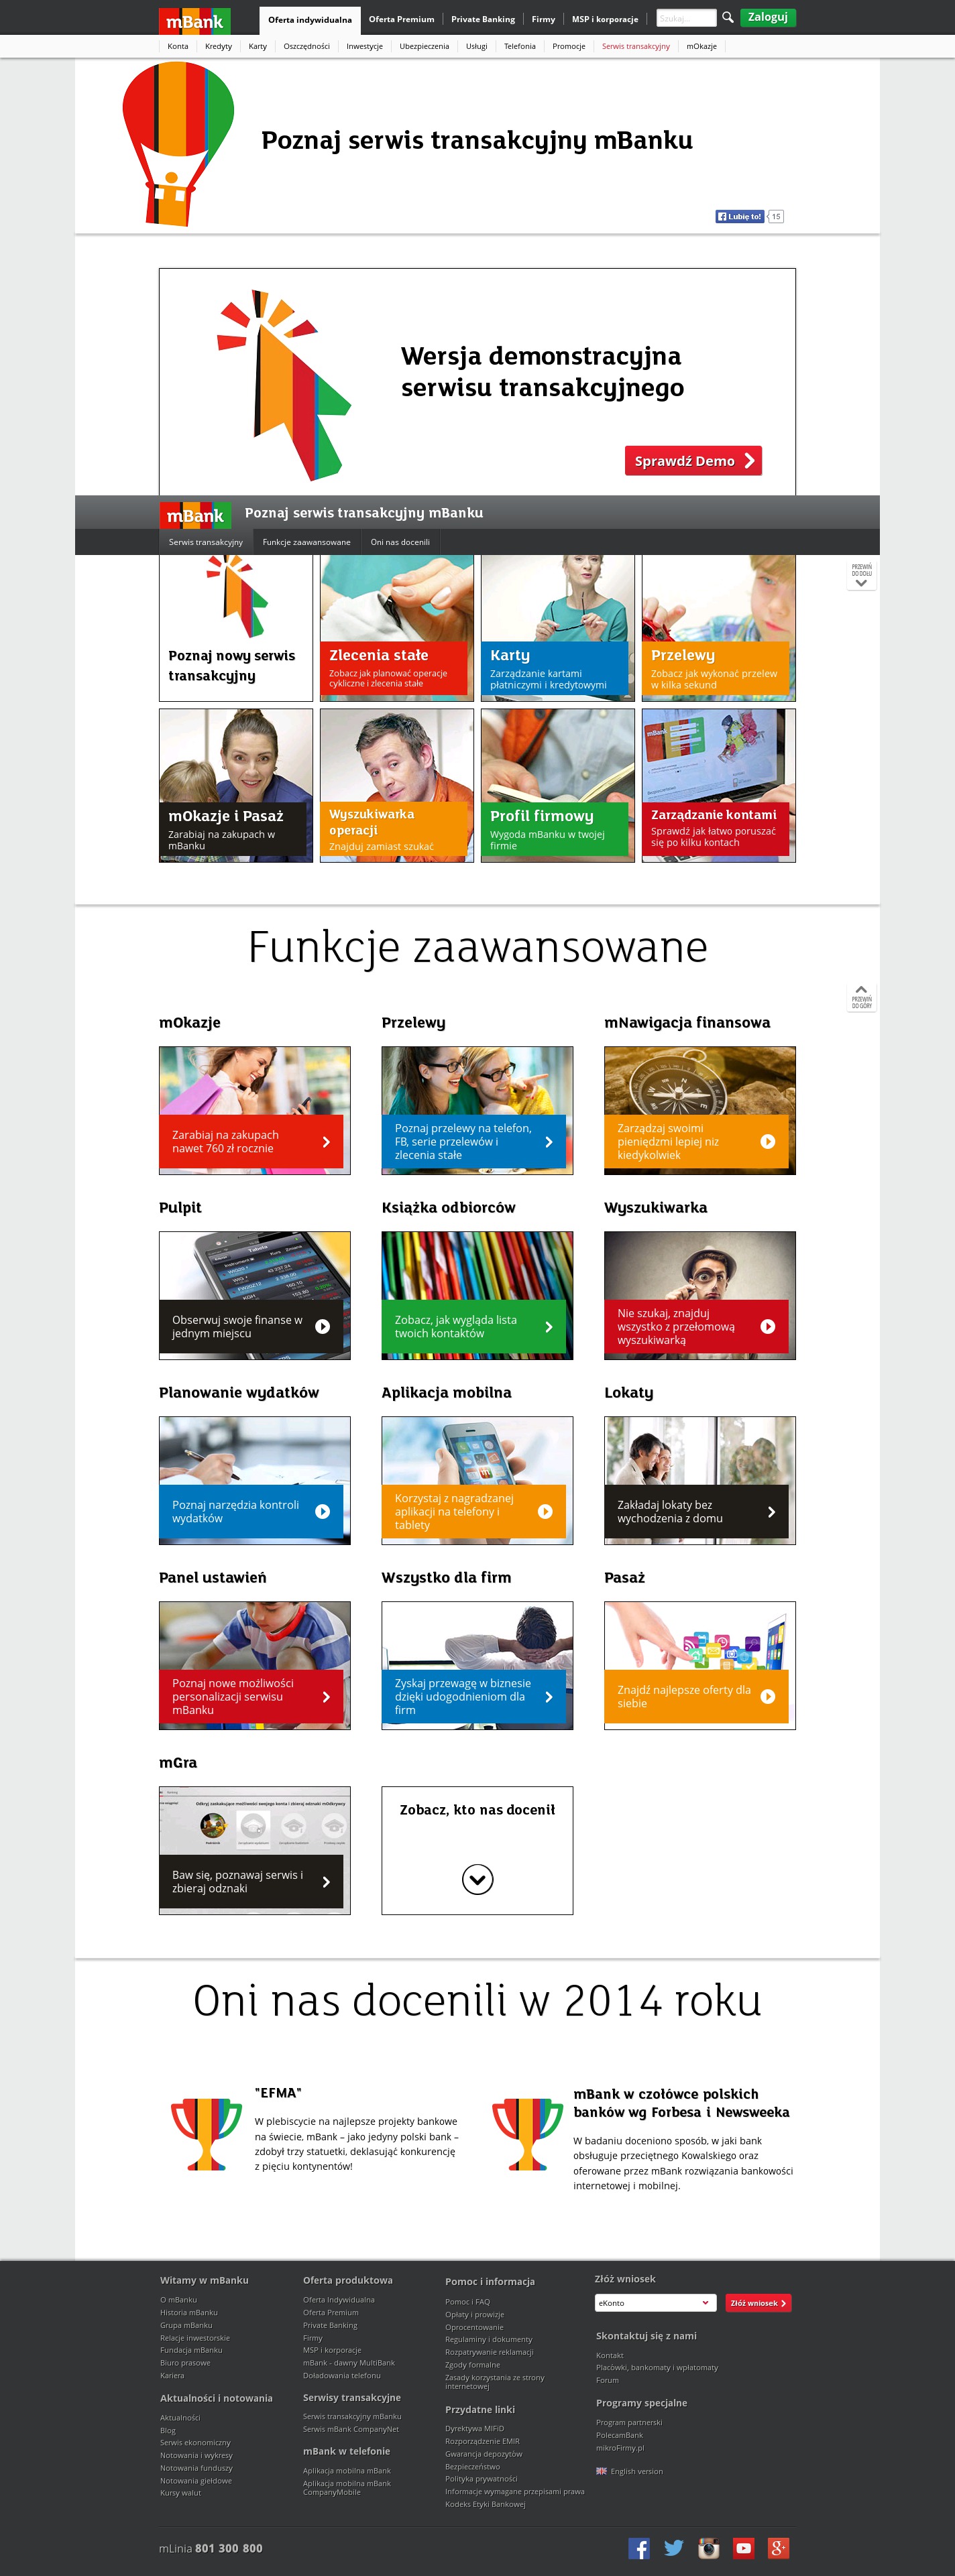Open the Karty tile
955x2576 pixels.
click(x=558, y=628)
